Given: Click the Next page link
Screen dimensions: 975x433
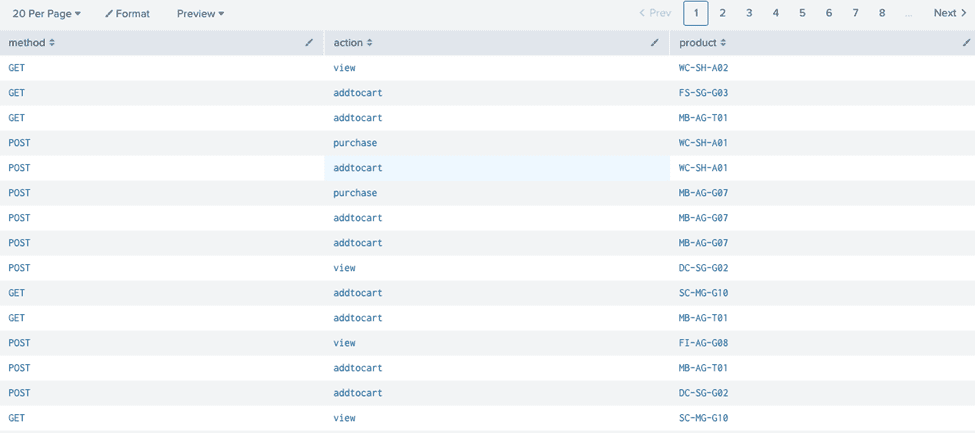Looking at the screenshot, I should coord(950,13).
